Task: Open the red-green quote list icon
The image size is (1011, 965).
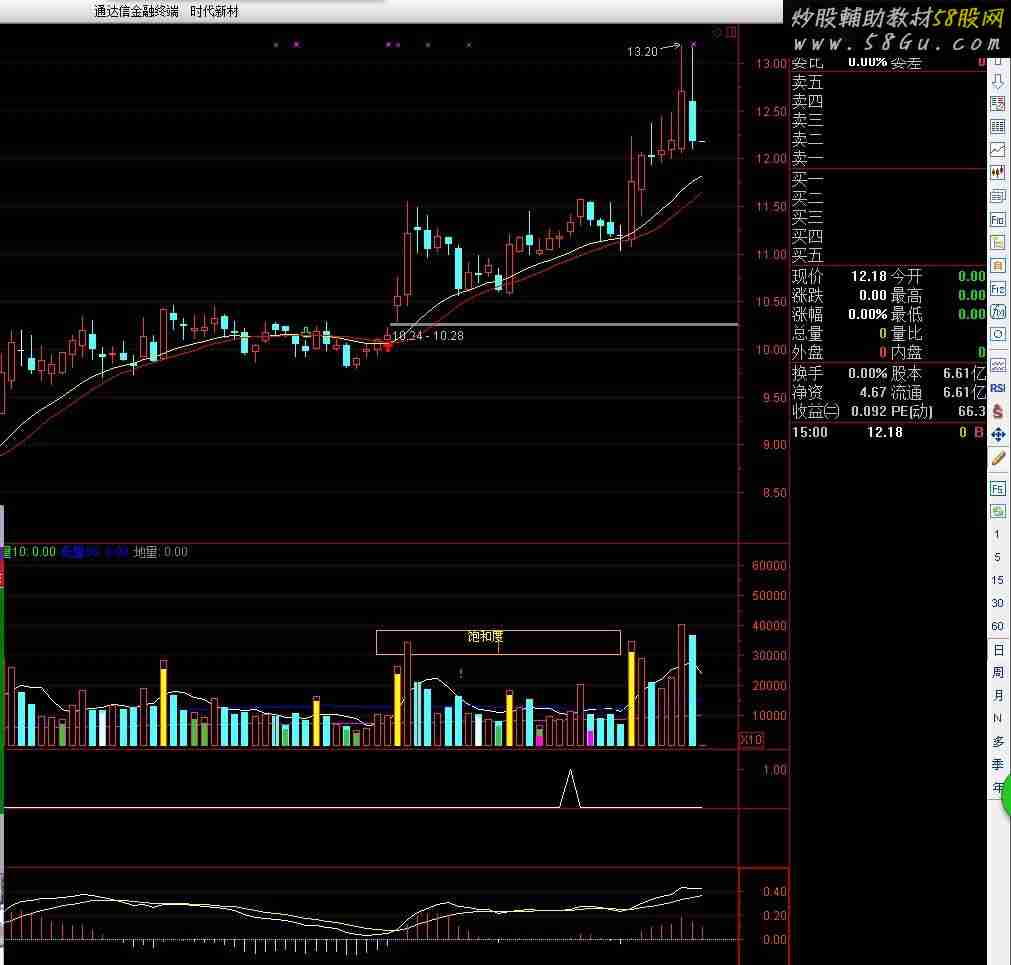Action: tap(997, 104)
